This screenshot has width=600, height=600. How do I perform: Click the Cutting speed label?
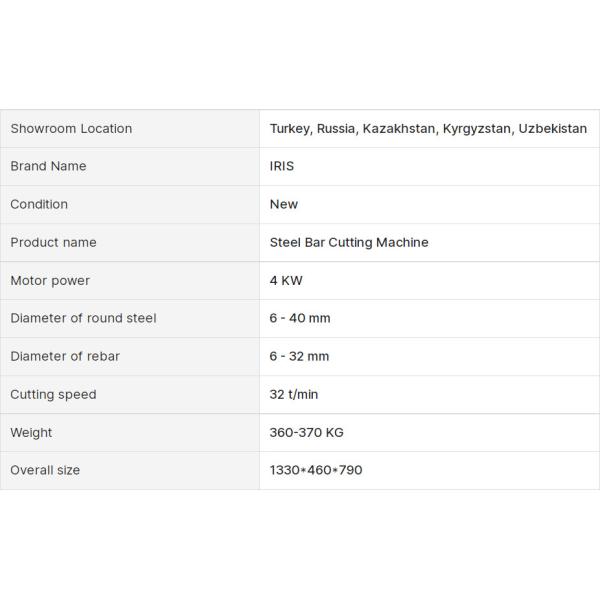pos(53,394)
